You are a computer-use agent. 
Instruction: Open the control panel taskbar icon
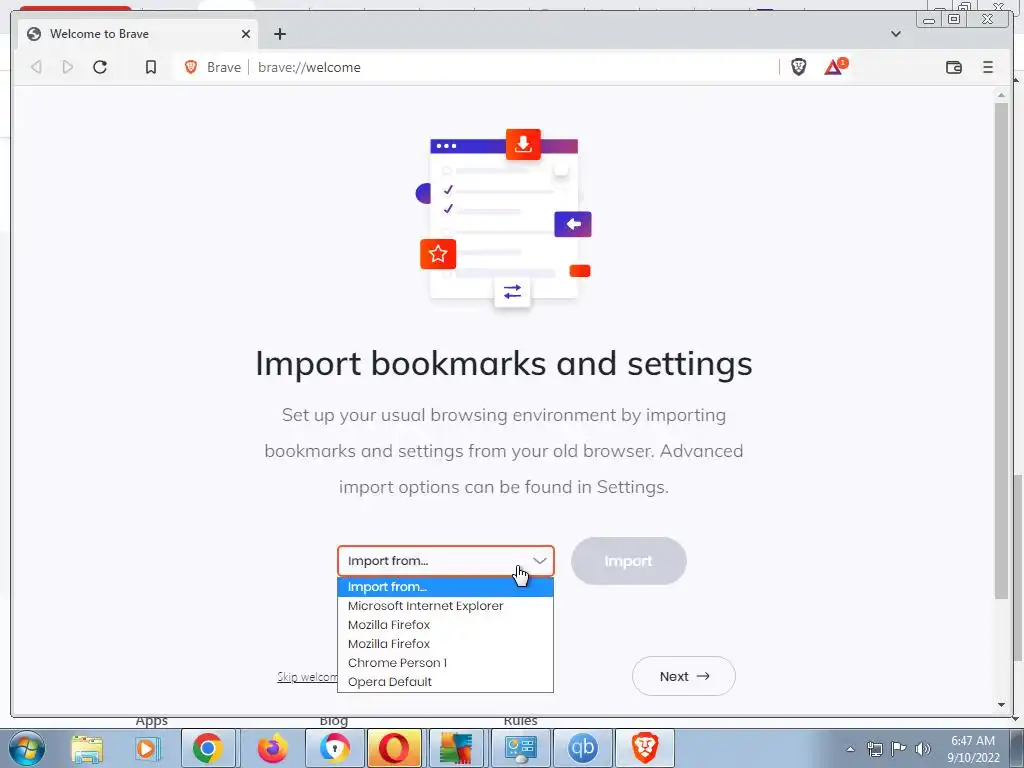pyautogui.click(x=520, y=748)
